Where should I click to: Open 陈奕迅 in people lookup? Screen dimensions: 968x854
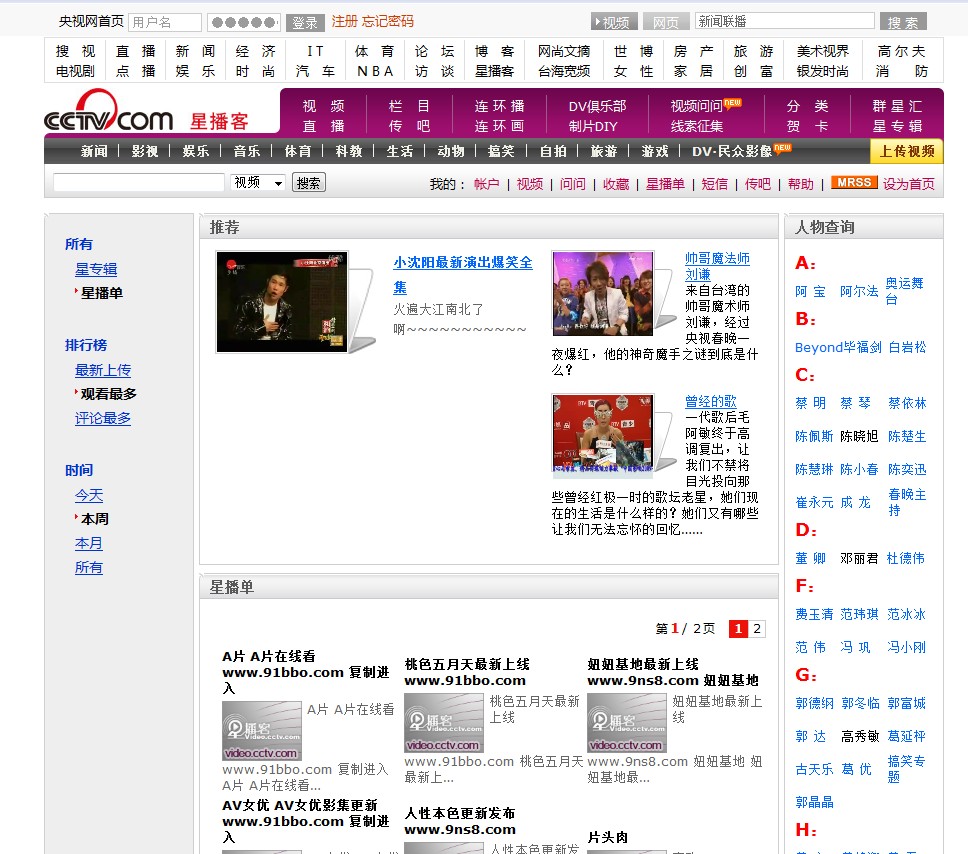pos(907,469)
